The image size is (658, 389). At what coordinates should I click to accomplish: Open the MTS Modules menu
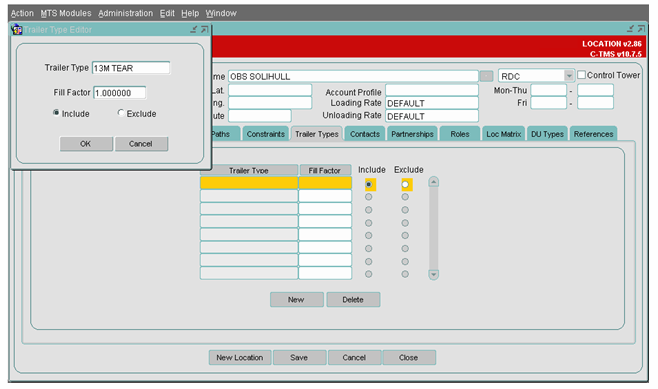coord(66,13)
